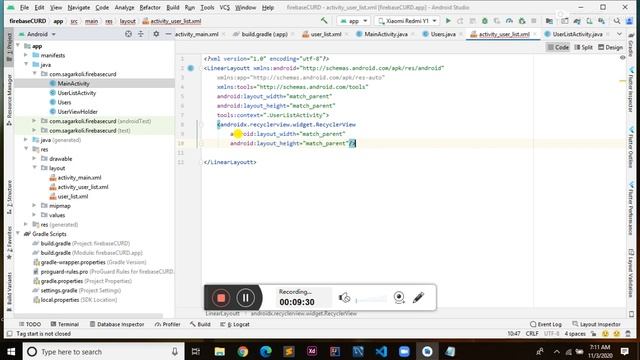Open the Refactor menu
The height and width of the screenshot is (360, 640).
pos(150,7)
